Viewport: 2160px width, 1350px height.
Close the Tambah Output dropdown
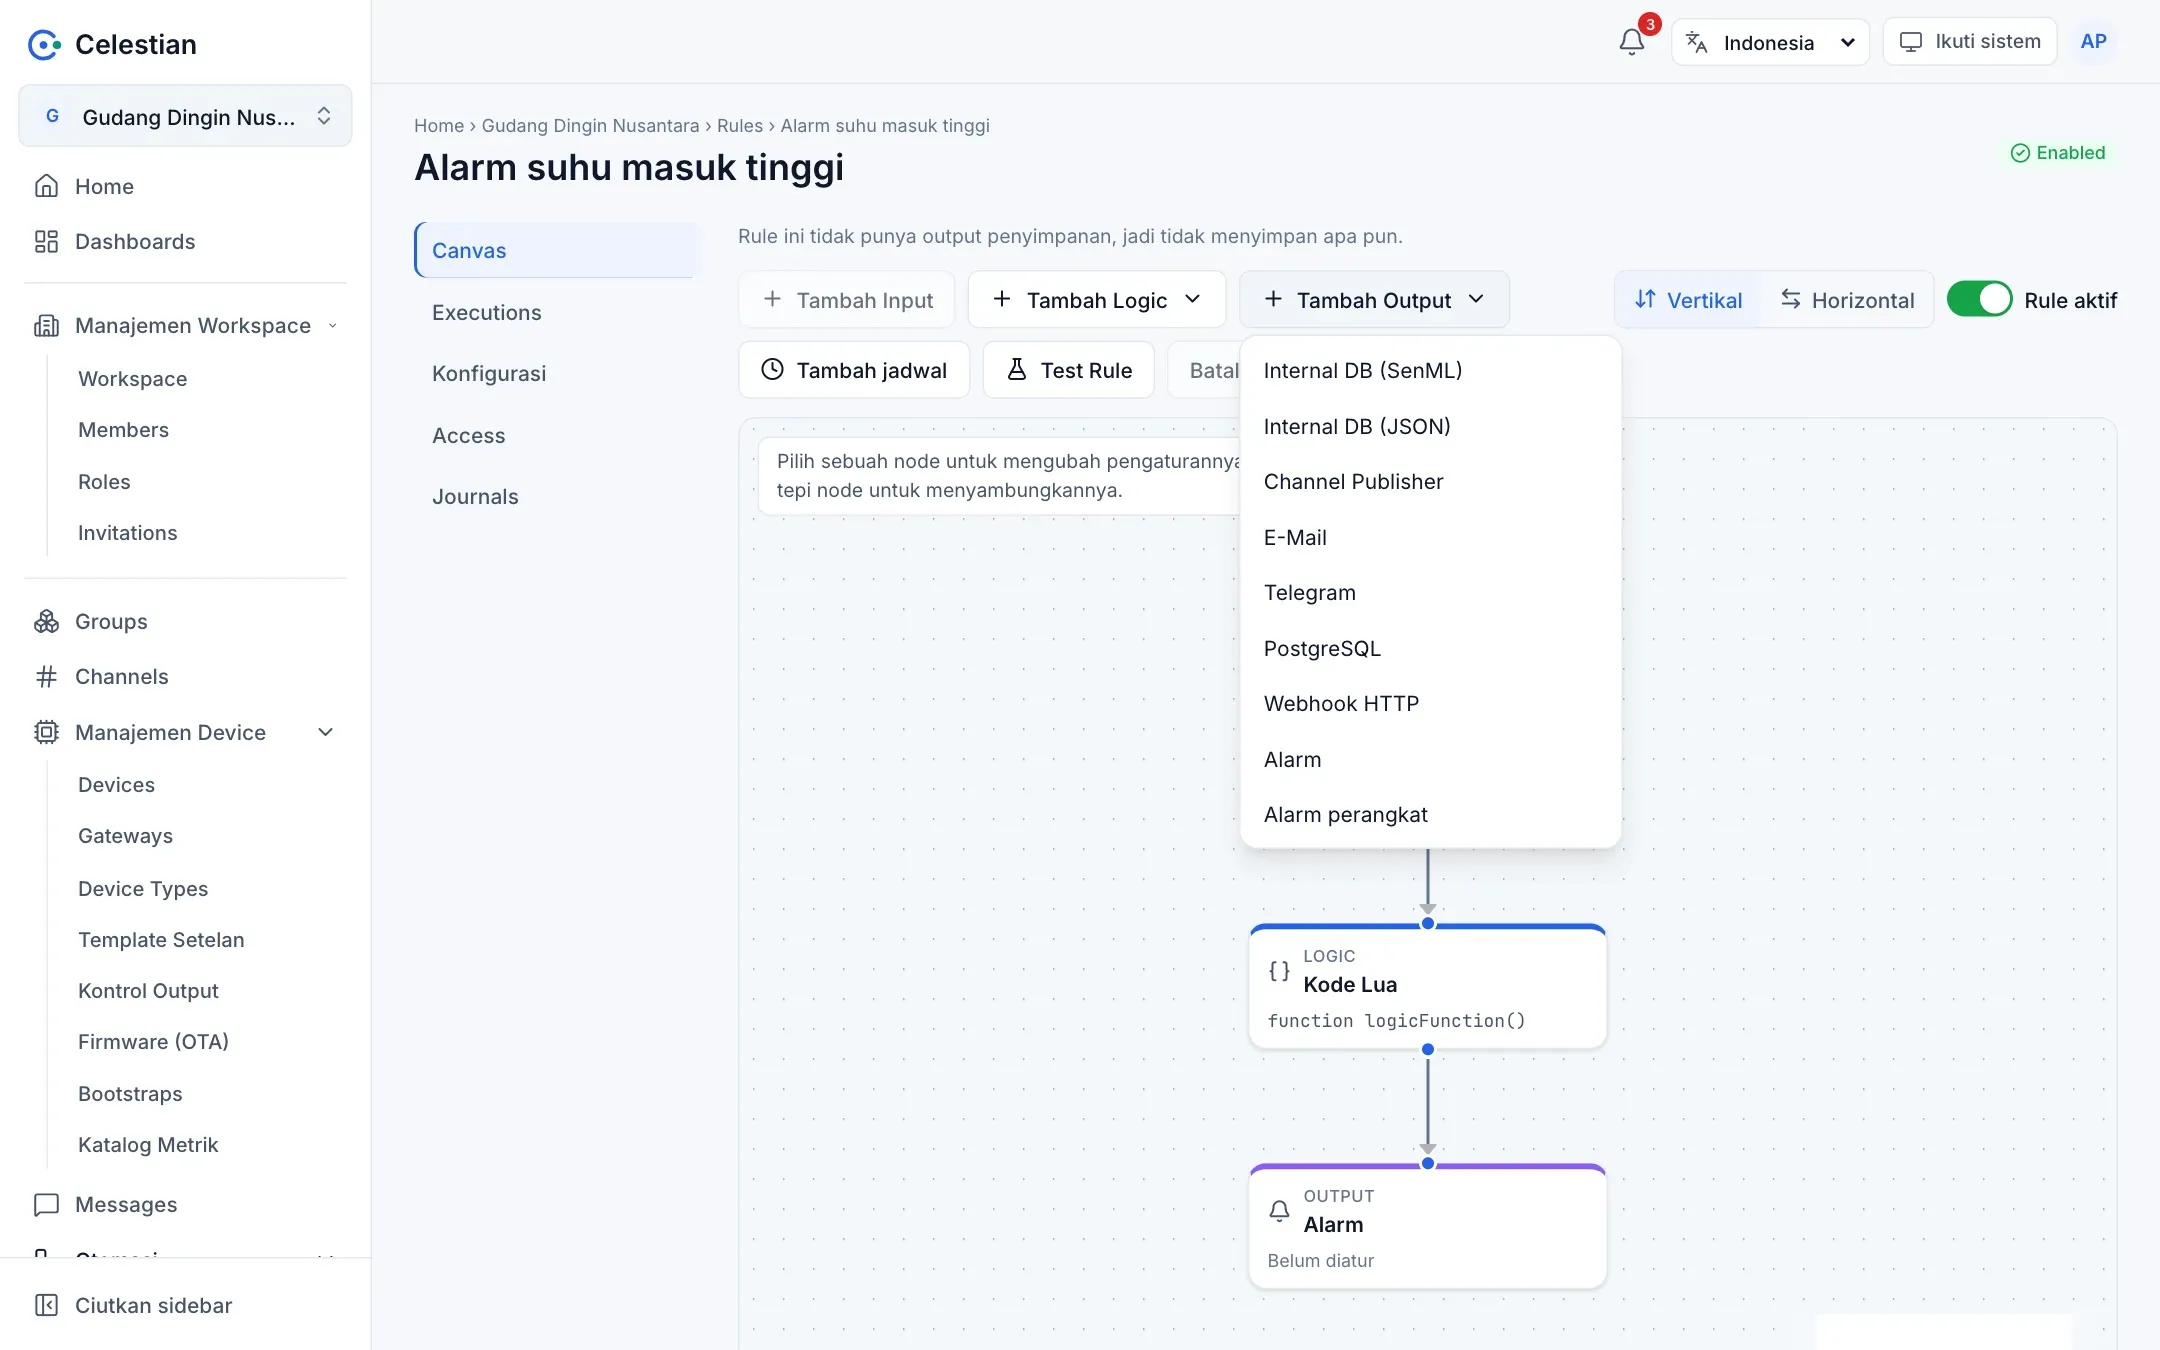tap(1374, 300)
